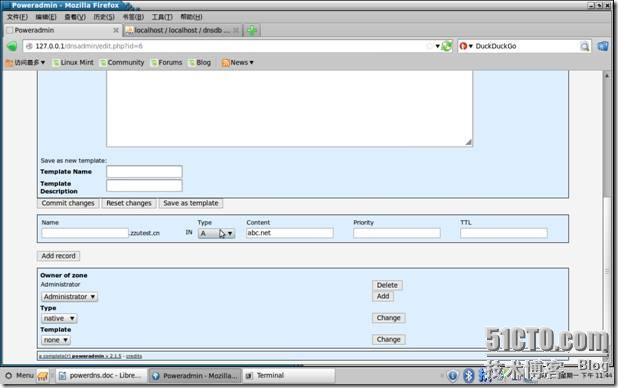Image resolution: width=618 pixels, height=388 pixels.
Task: Open the Edit menu (编辑)
Action: click(46, 17)
